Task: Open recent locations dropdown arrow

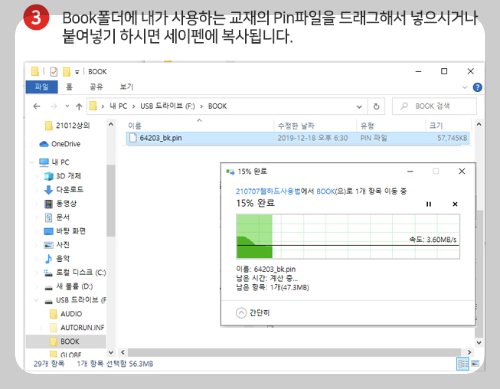Action: (67, 106)
